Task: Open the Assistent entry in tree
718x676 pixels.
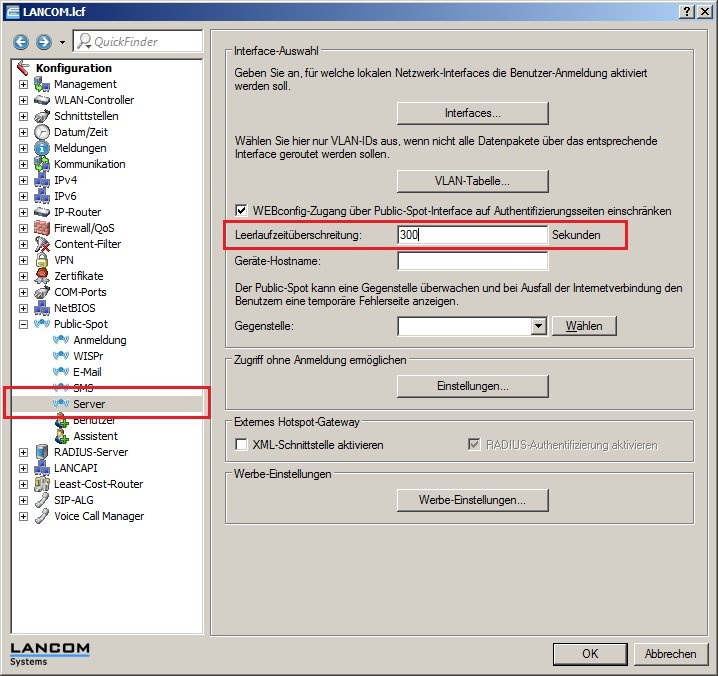Action: click(95, 436)
